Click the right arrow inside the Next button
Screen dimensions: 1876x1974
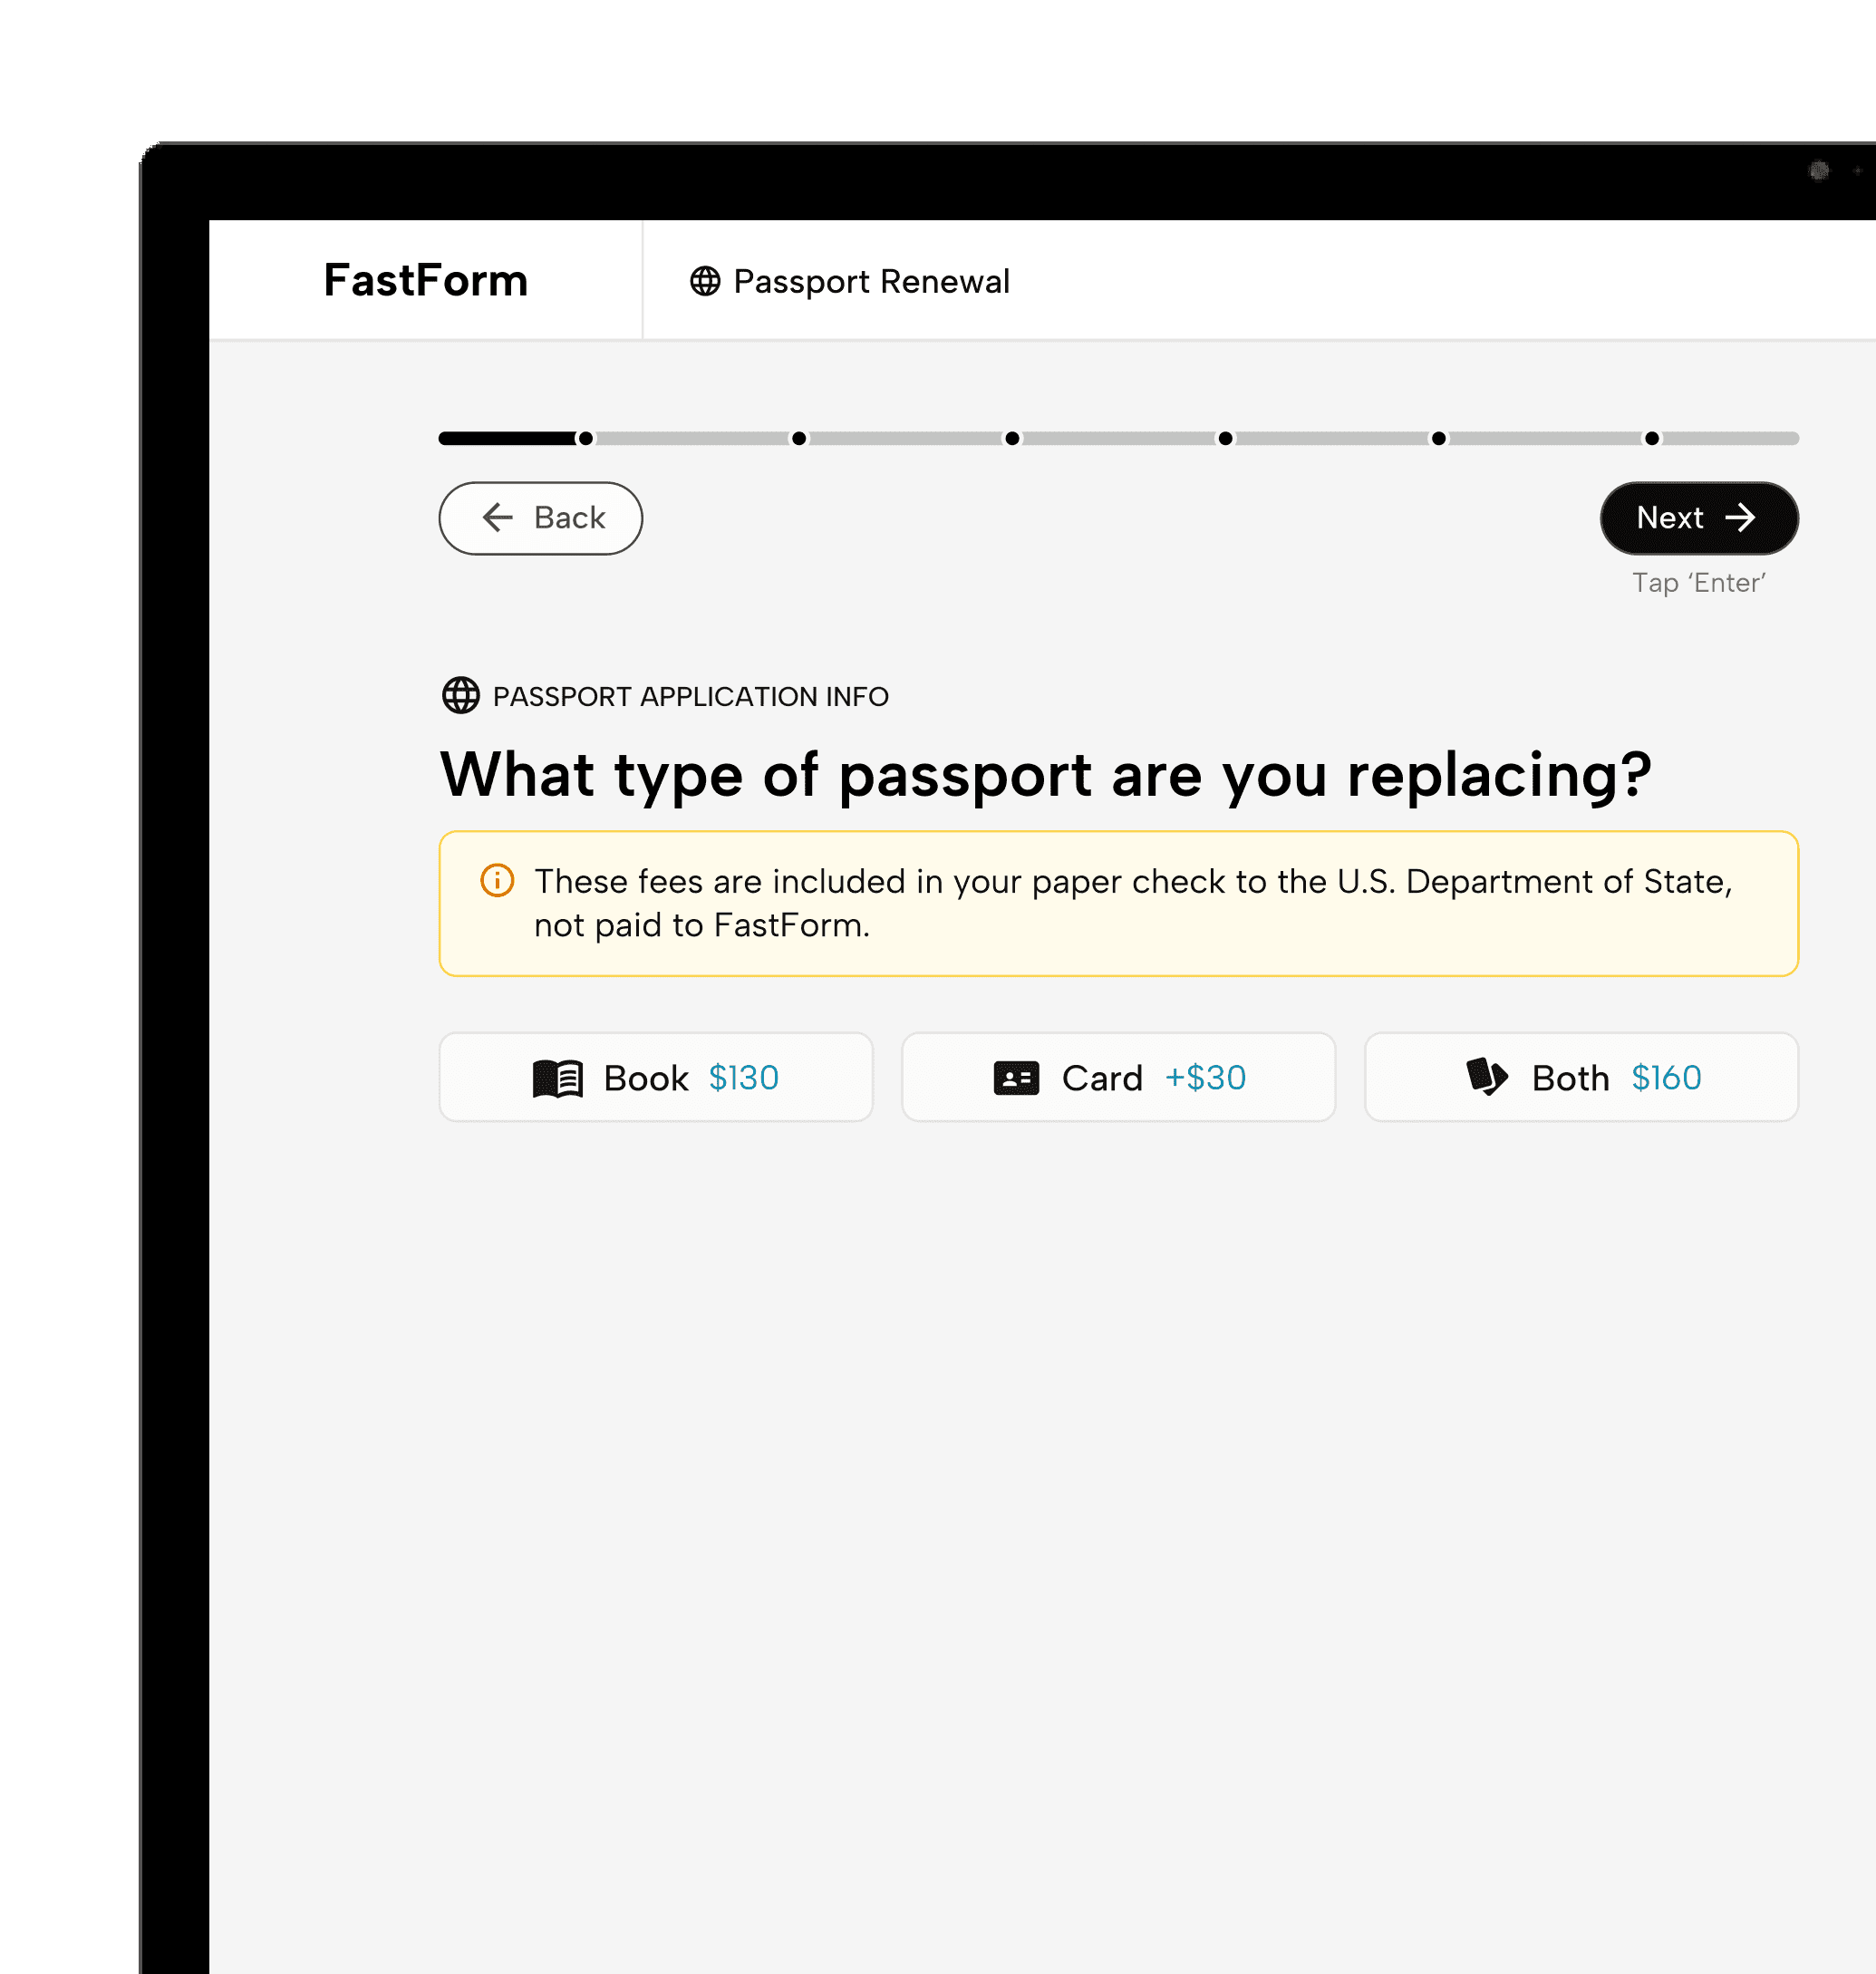pos(1743,518)
